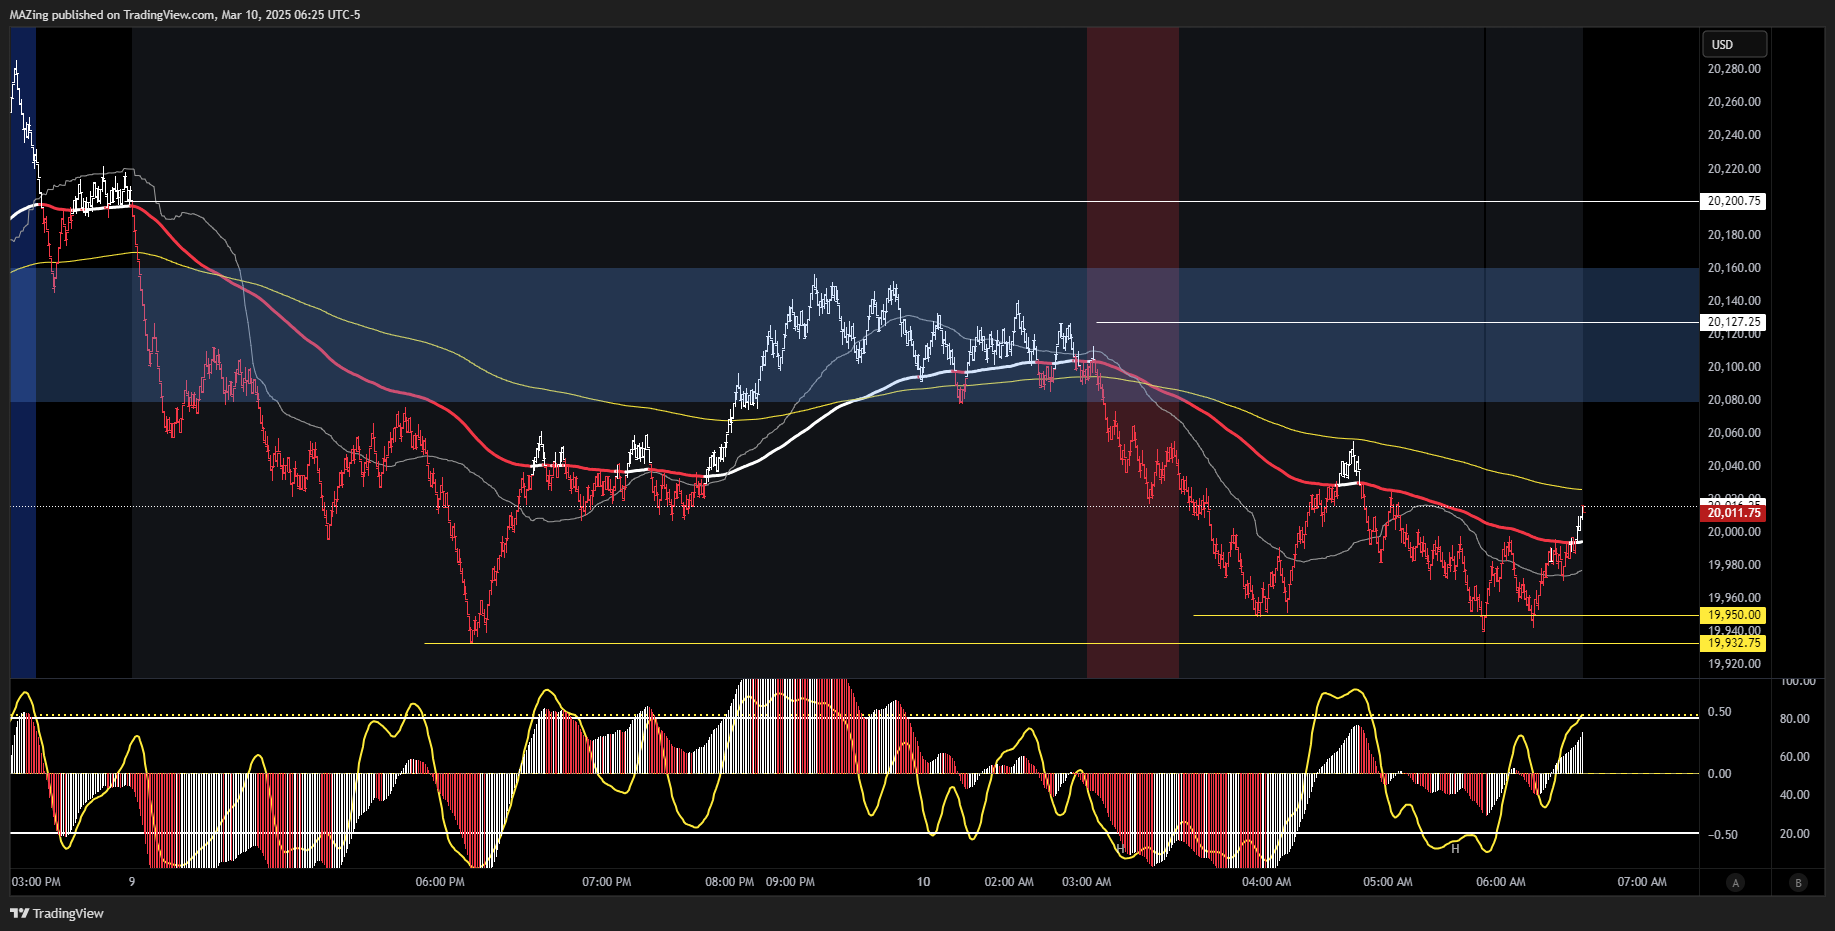
Task: Click the yellow 19,932.75 price label
Action: 1733,643
